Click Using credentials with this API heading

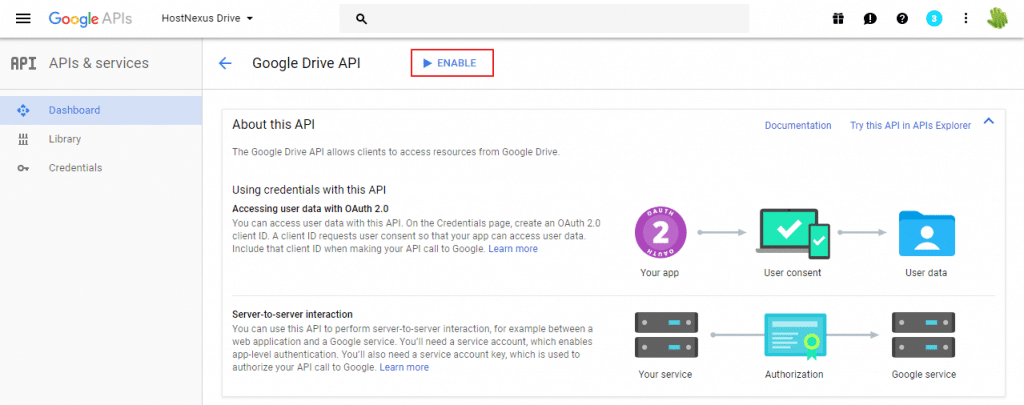309,190
